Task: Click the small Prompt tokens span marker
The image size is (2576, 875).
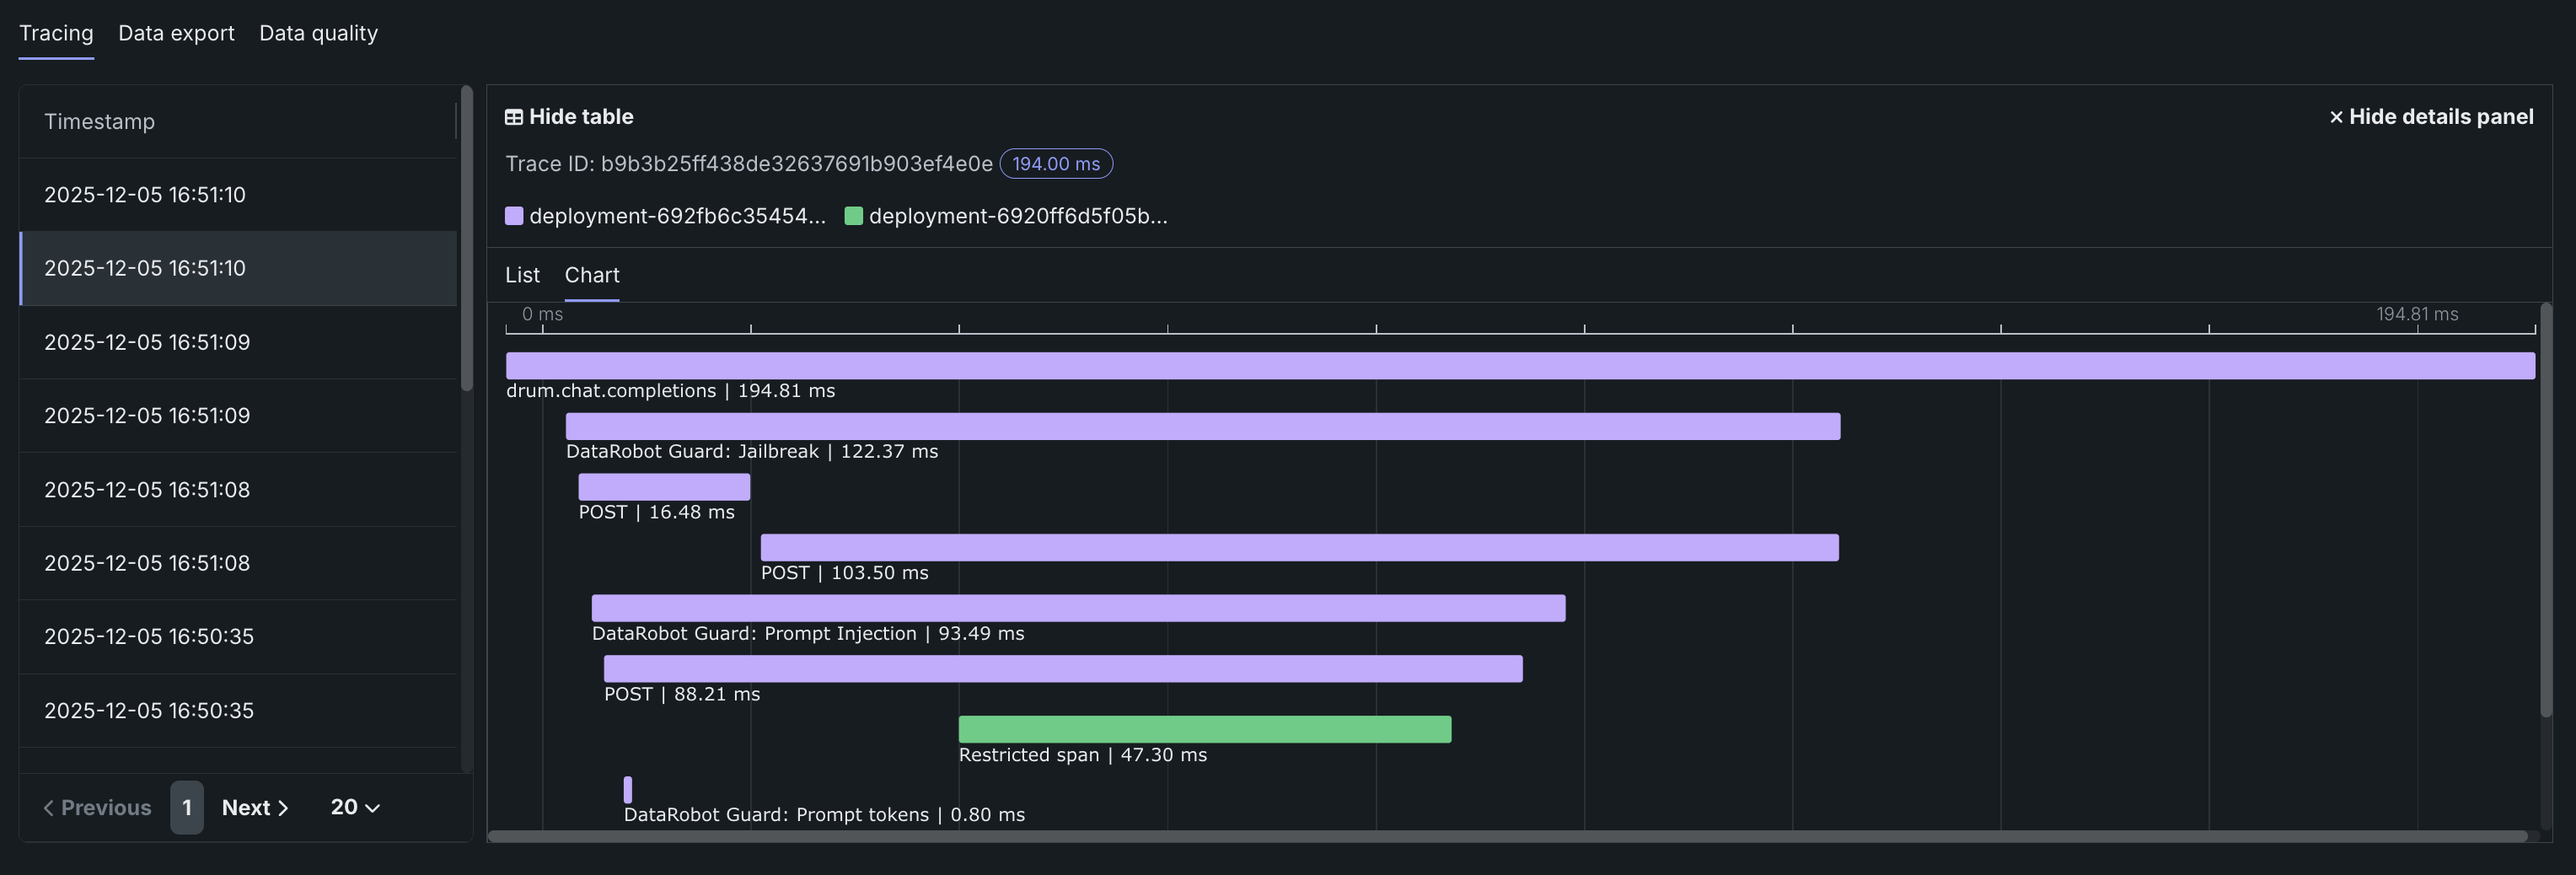Action: [x=628, y=789]
